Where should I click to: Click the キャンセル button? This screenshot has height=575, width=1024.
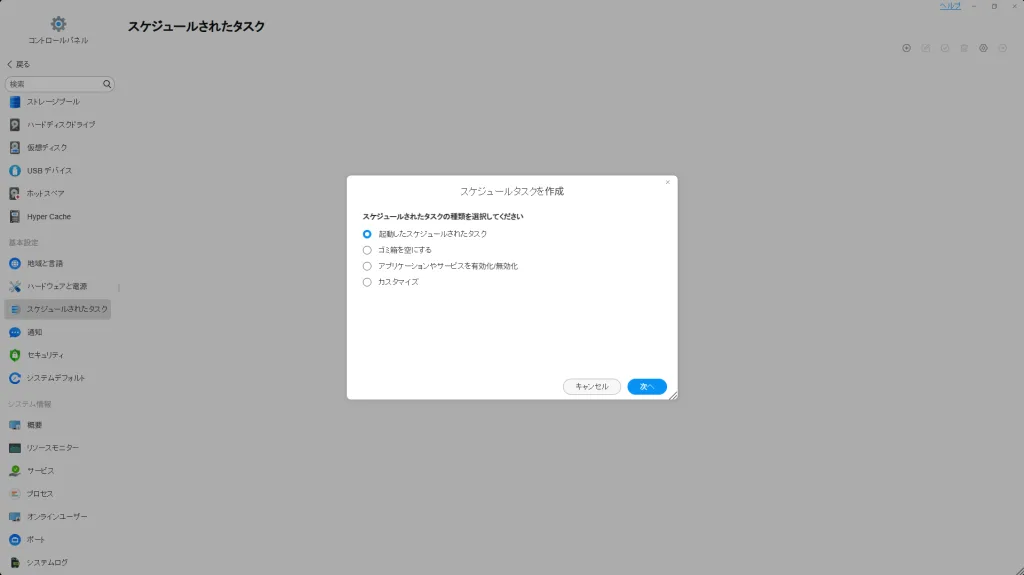coord(592,387)
